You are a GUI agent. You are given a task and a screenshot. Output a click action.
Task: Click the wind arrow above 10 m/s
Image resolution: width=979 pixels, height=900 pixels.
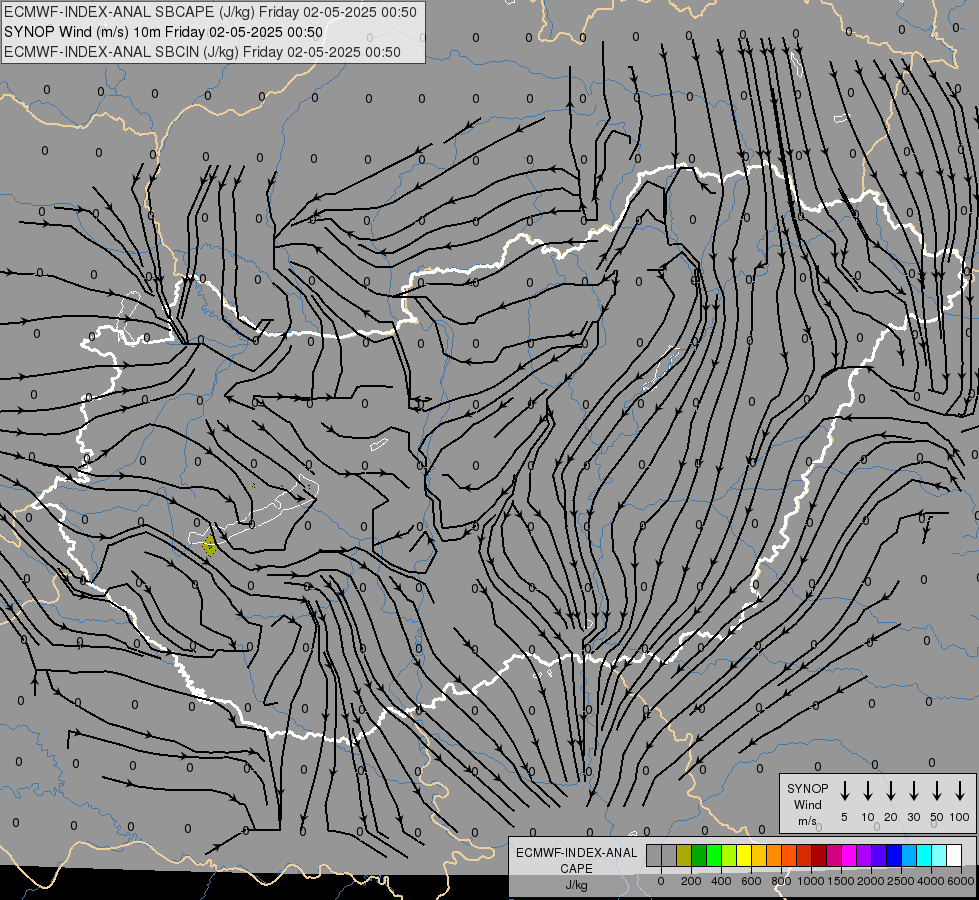click(x=867, y=791)
